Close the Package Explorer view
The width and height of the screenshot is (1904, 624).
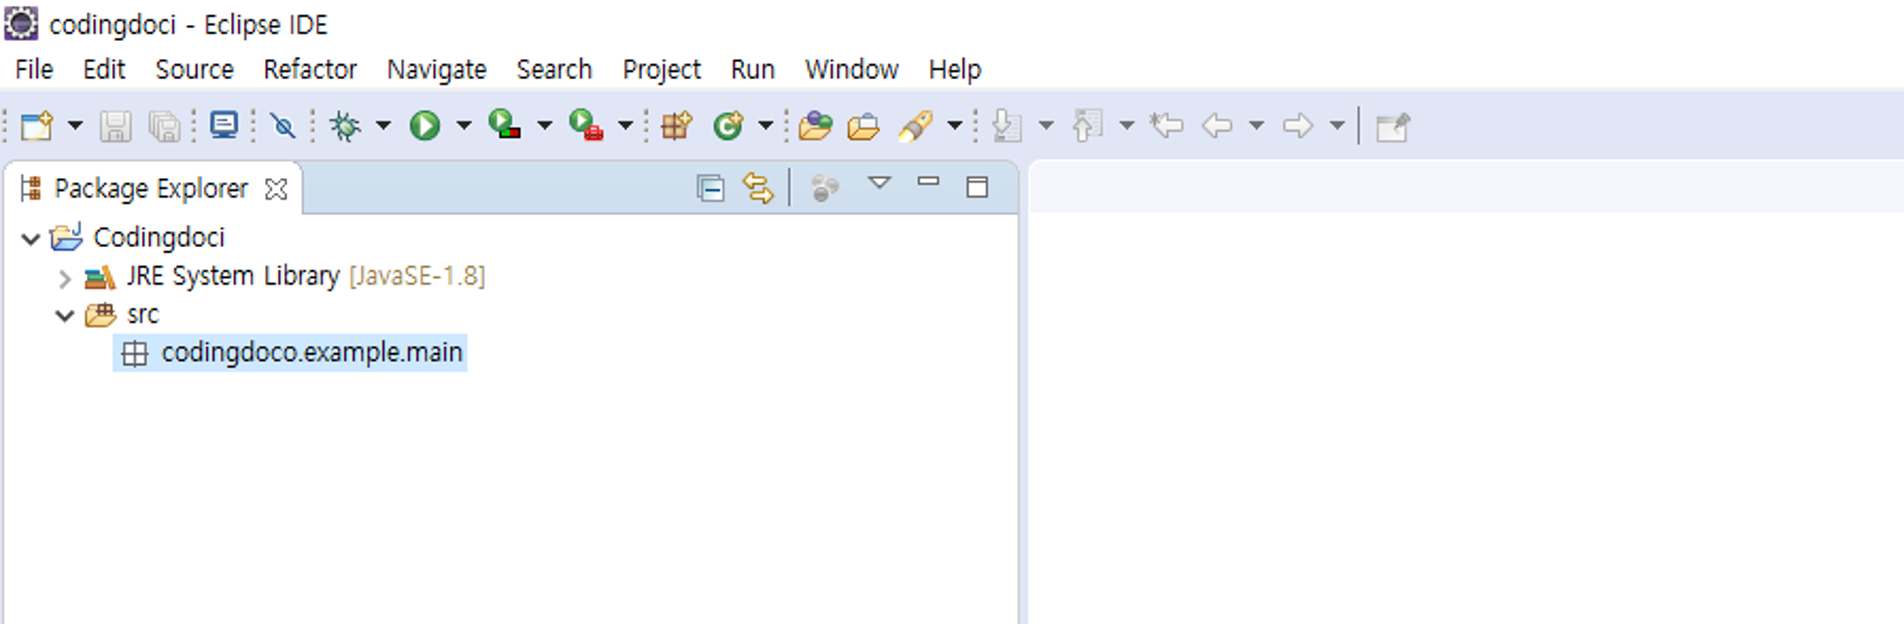click(276, 189)
